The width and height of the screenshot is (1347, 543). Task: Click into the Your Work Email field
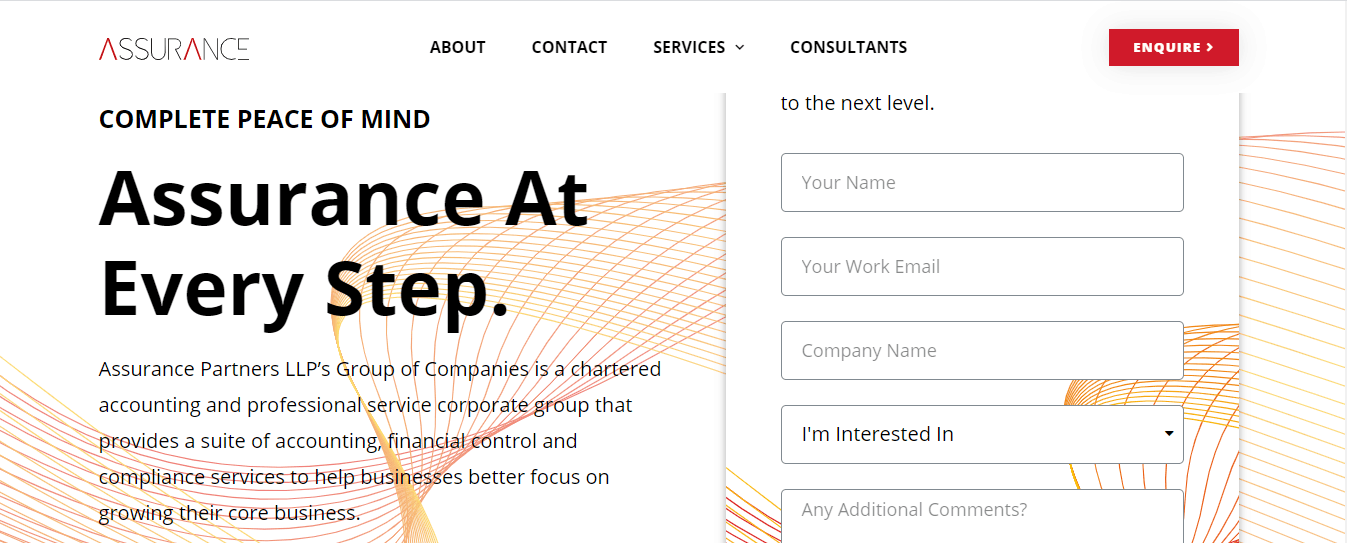(982, 266)
